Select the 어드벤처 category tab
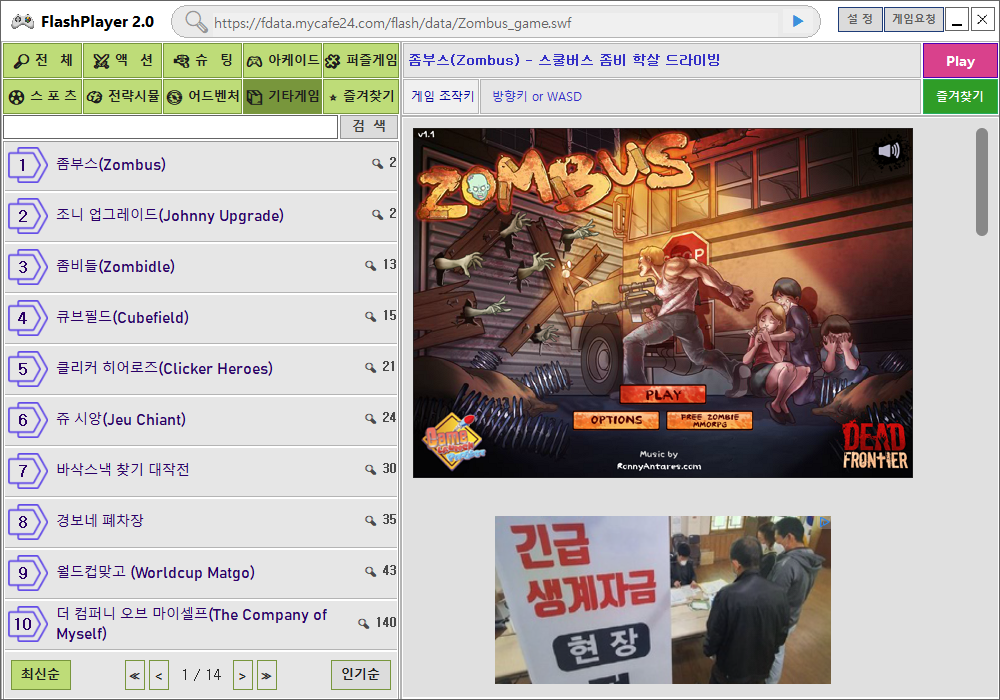Viewport: 1000px width, 700px height. 202,96
